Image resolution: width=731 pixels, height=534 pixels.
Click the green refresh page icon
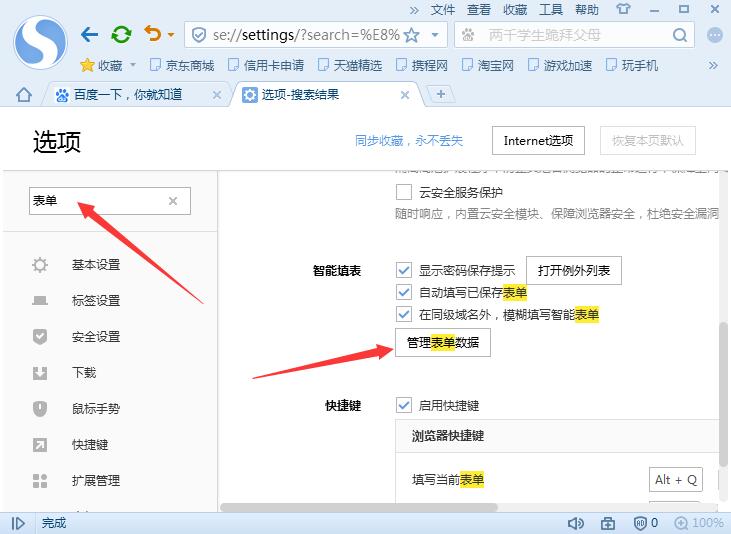point(121,35)
